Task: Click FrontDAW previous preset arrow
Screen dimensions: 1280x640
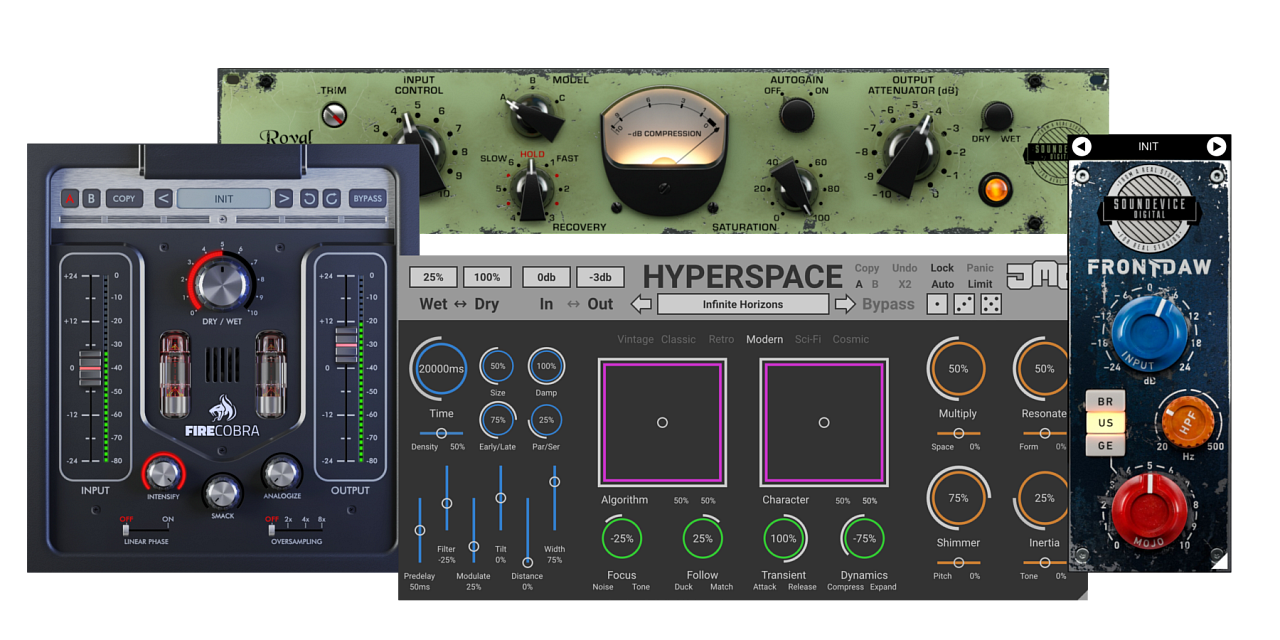Action: 1081,146
